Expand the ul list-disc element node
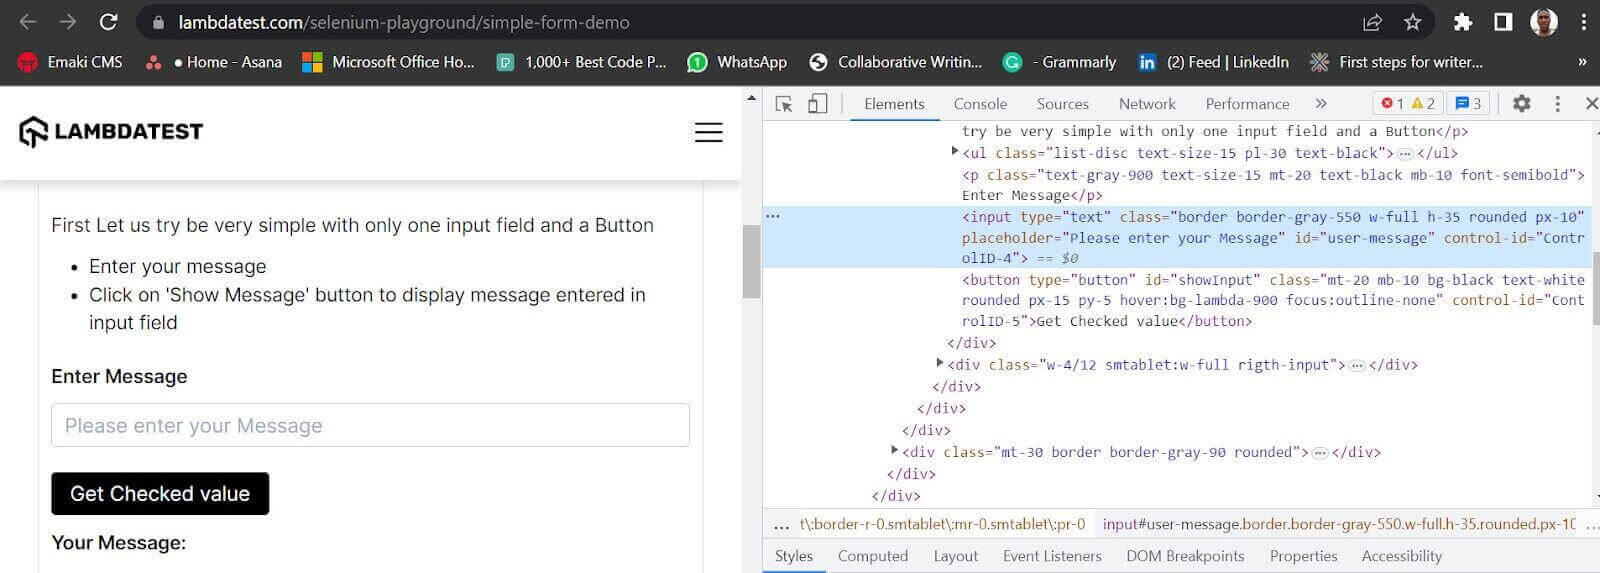The image size is (1600, 573). [955, 152]
